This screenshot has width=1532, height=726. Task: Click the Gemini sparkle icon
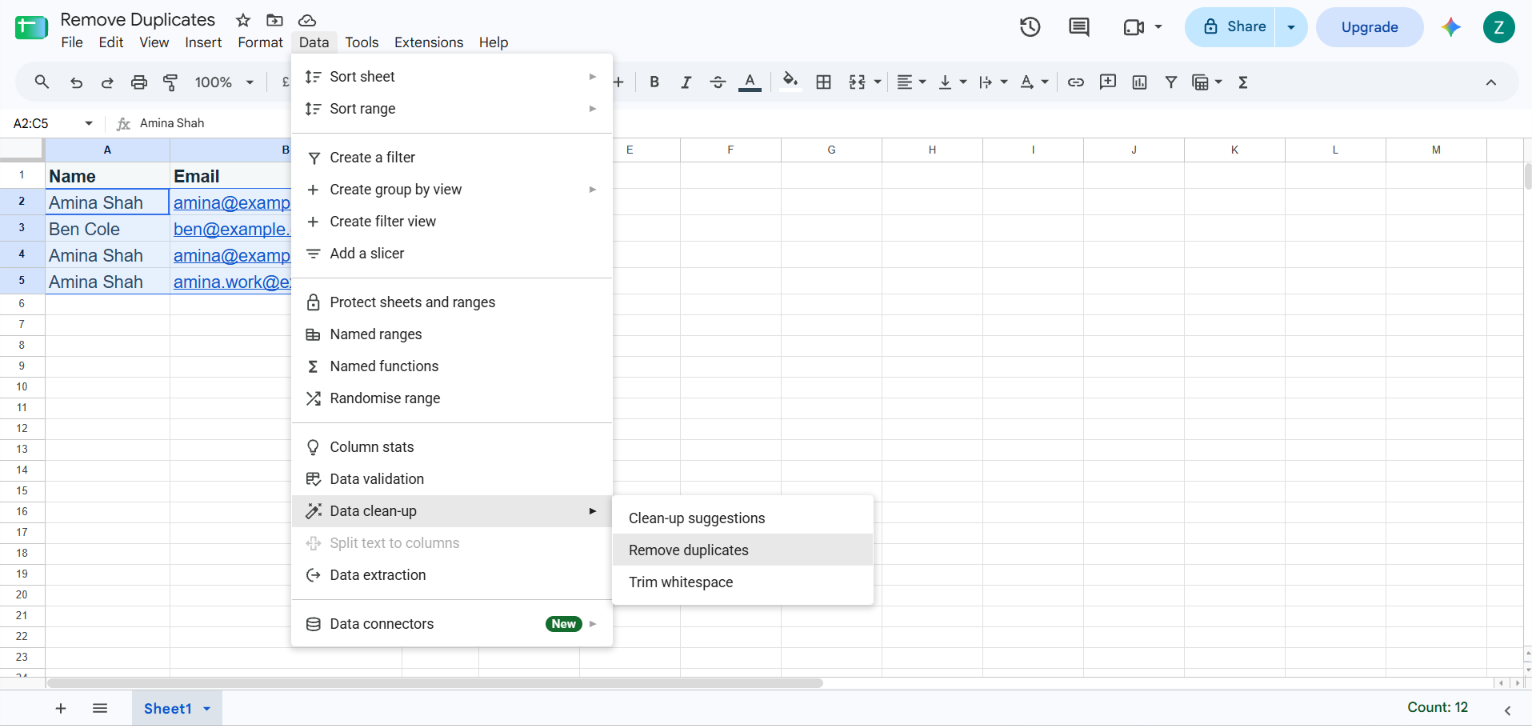(x=1452, y=27)
